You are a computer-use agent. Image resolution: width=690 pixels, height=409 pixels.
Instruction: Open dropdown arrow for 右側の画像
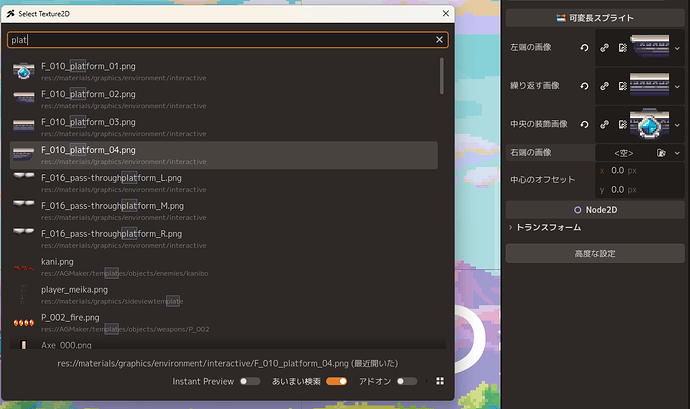click(x=677, y=153)
